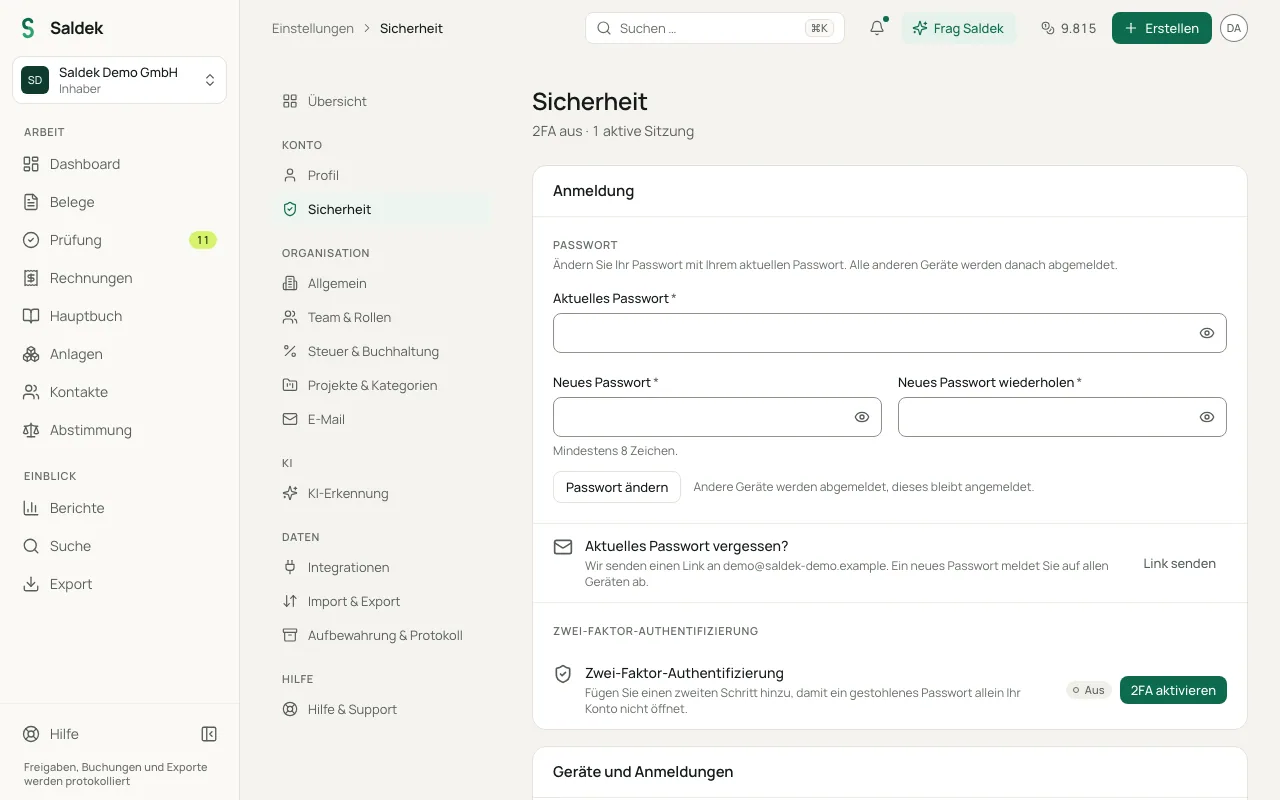1280x800 pixels.
Task: Click the Passwort ändern button
Action: [617, 487]
